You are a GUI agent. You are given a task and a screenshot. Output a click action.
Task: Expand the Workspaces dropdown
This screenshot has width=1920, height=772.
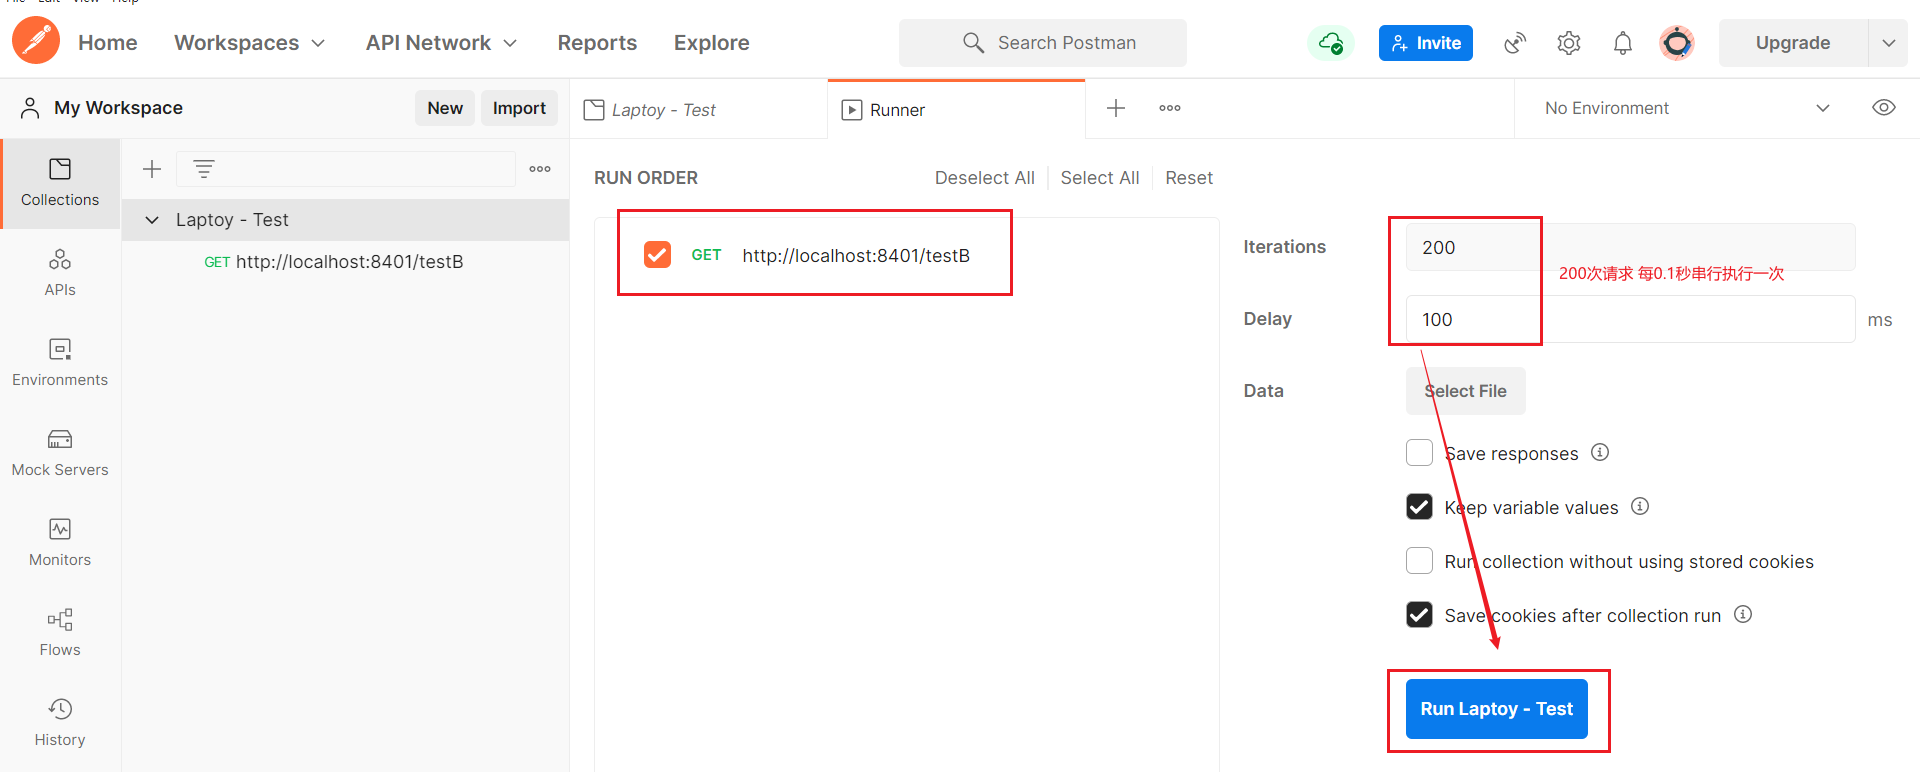[249, 43]
